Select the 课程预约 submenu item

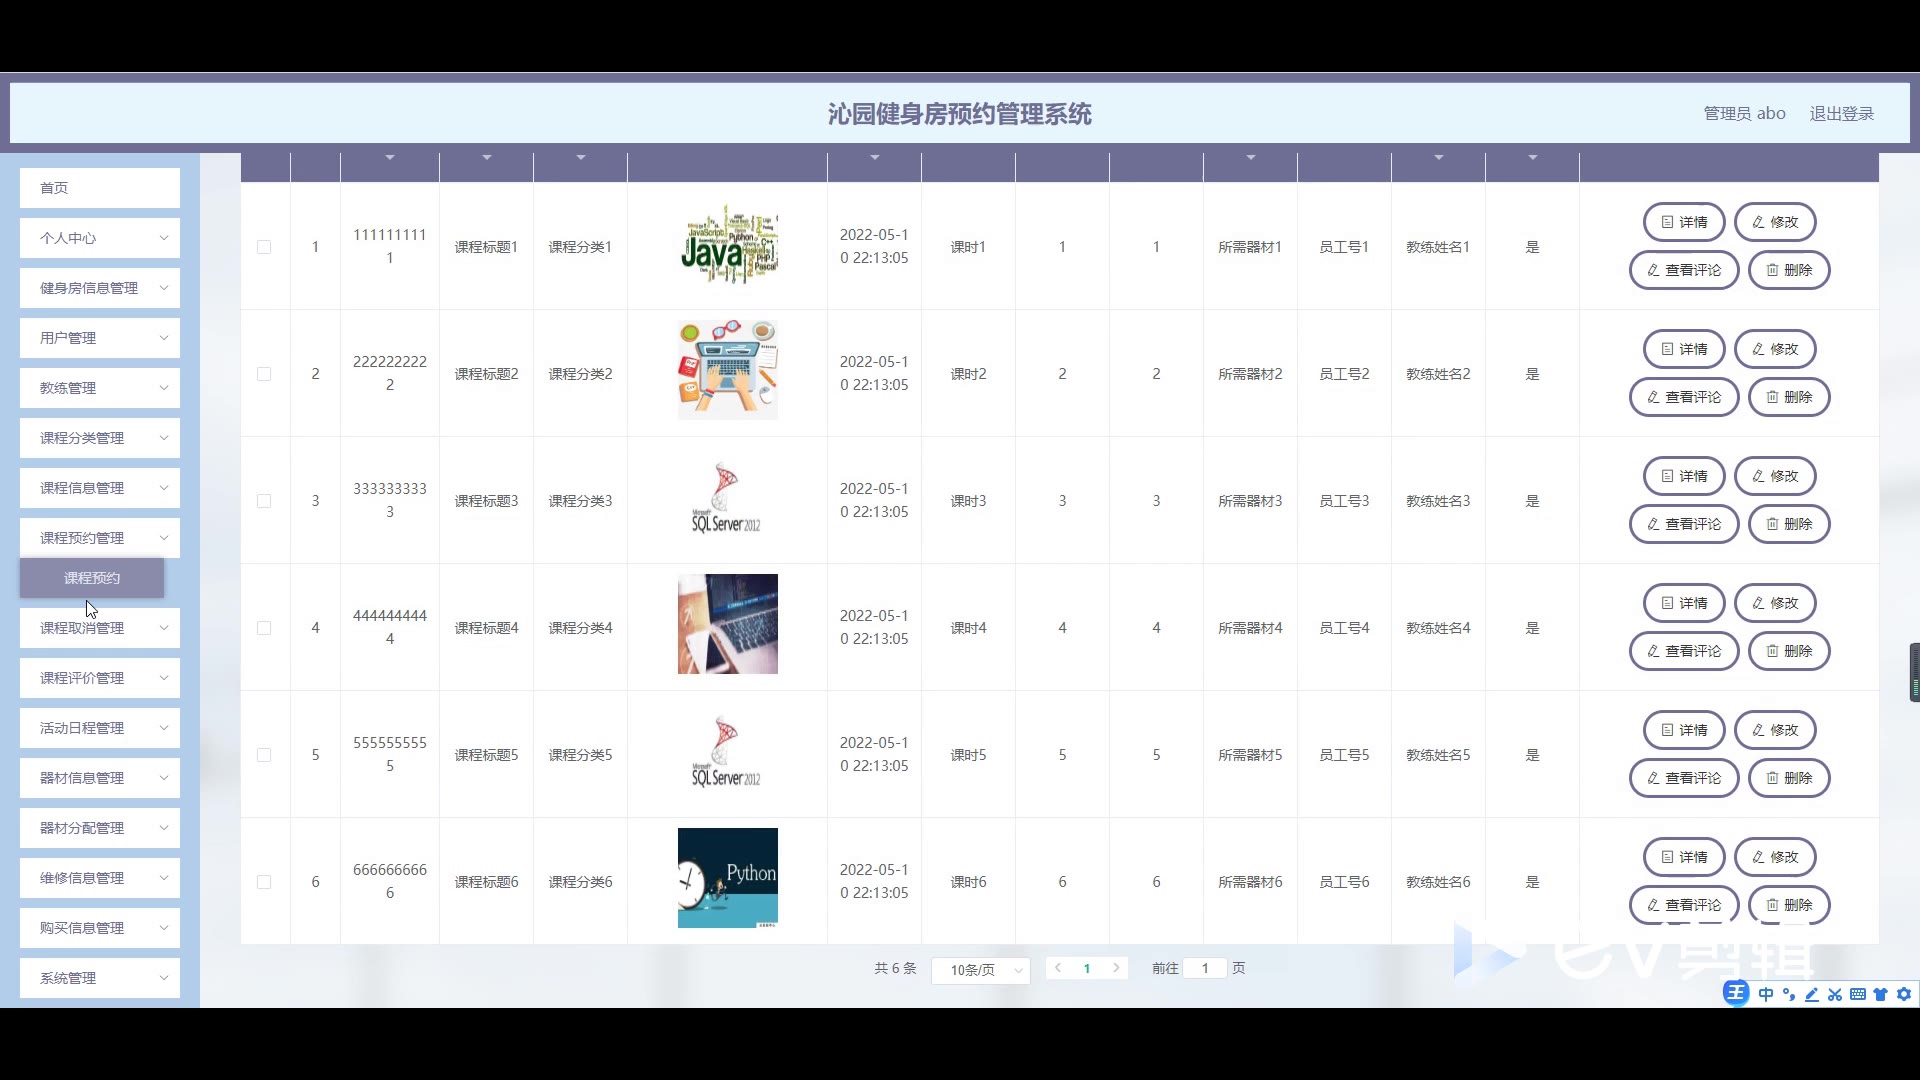(92, 578)
